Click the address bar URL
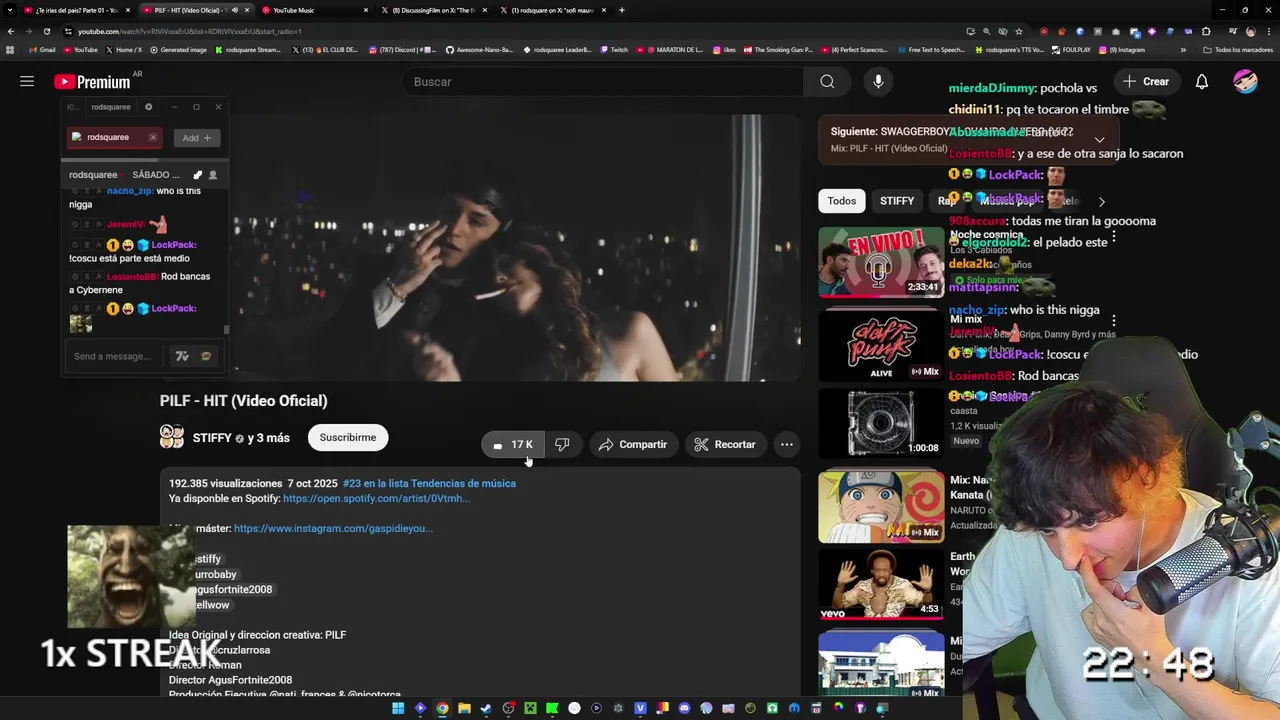Image resolution: width=1280 pixels, height=720 pixels. 189,31
